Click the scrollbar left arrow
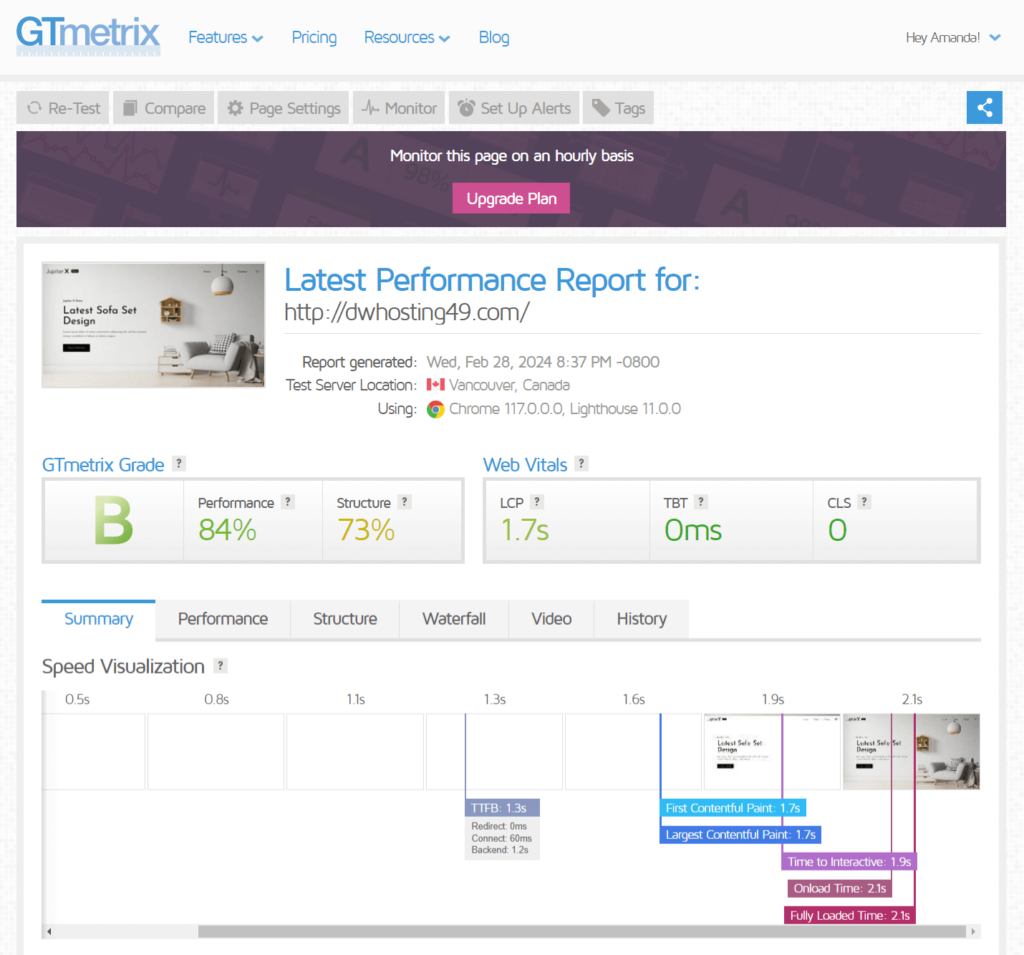This screenshot has width=1024, height=955. tap(49, 931)
